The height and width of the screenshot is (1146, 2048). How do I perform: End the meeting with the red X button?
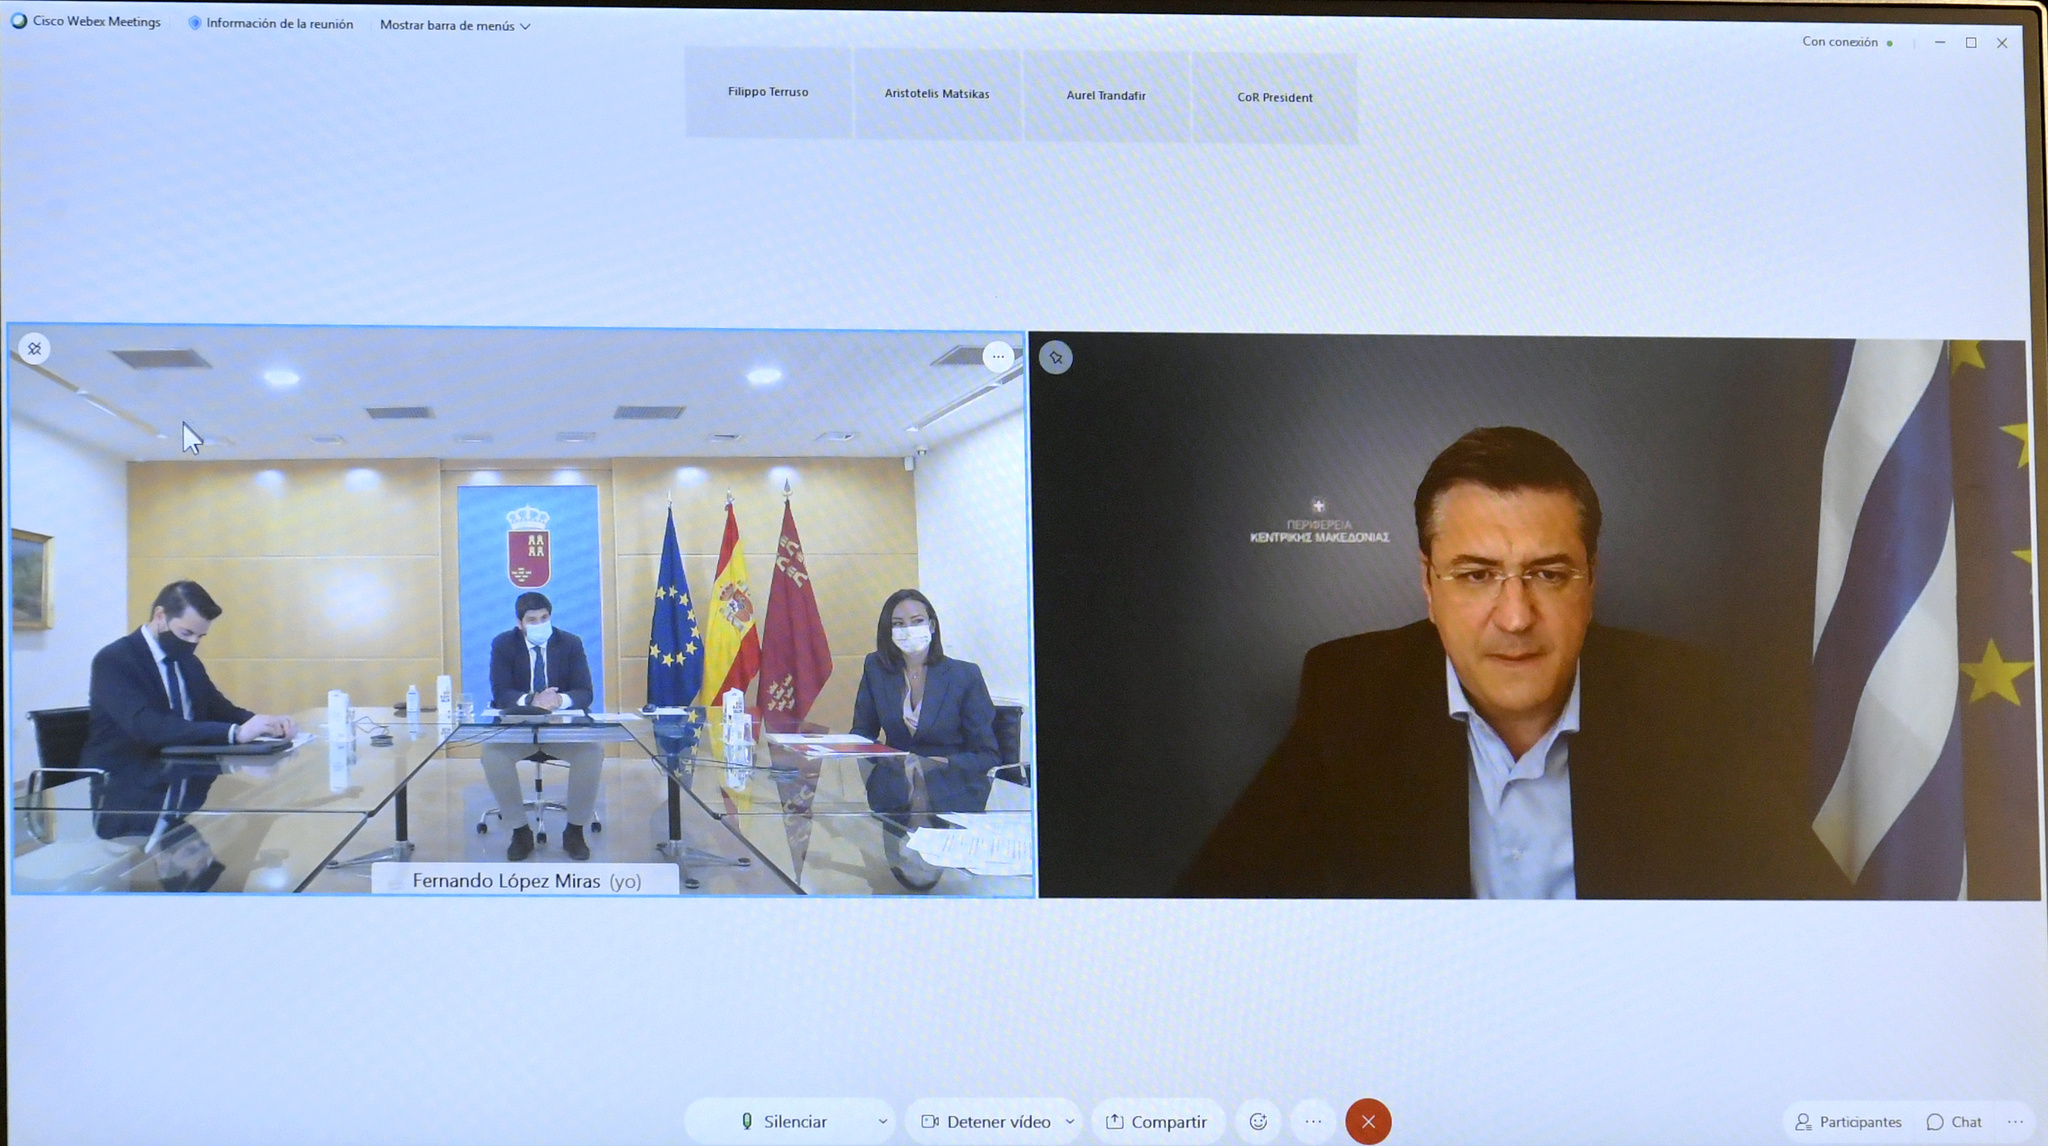(1368, 1121)
